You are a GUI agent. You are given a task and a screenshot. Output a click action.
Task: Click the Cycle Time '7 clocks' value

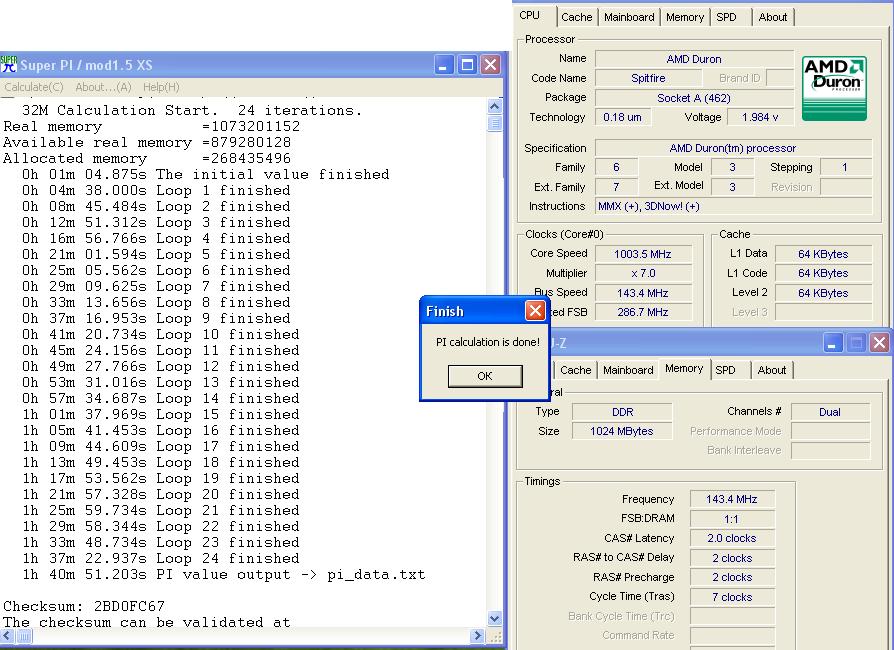(732, 597)
